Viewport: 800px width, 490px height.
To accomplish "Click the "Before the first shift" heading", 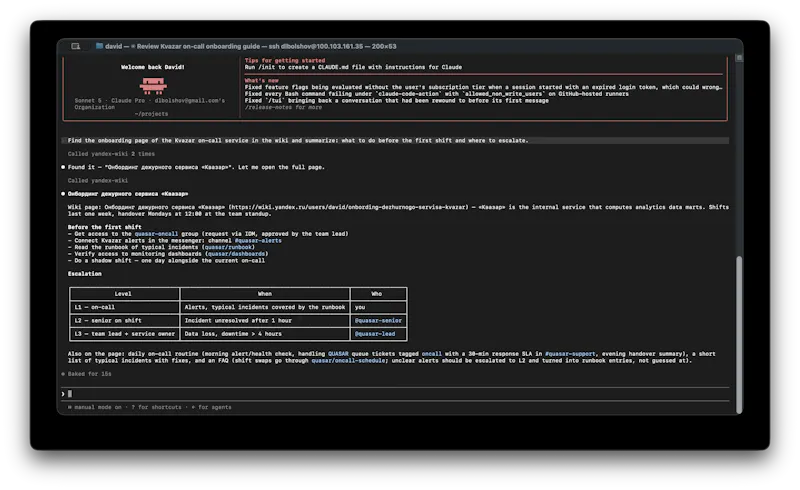I will pyautogui.click(x=105, y=227).
